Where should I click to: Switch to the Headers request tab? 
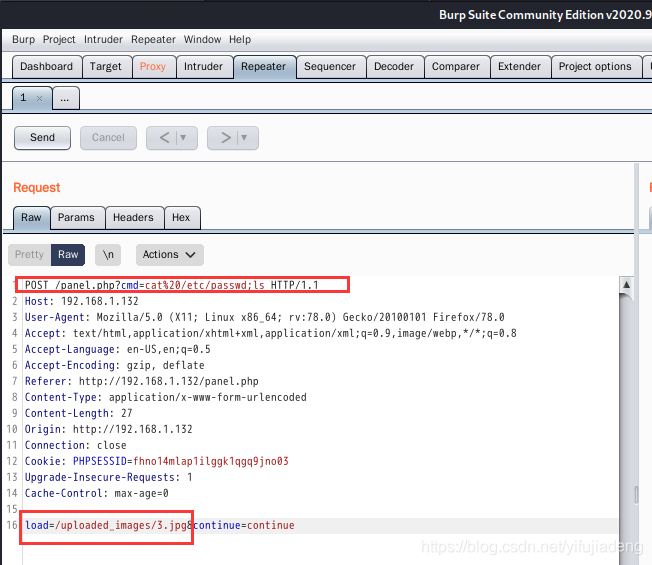pos(134,217)
